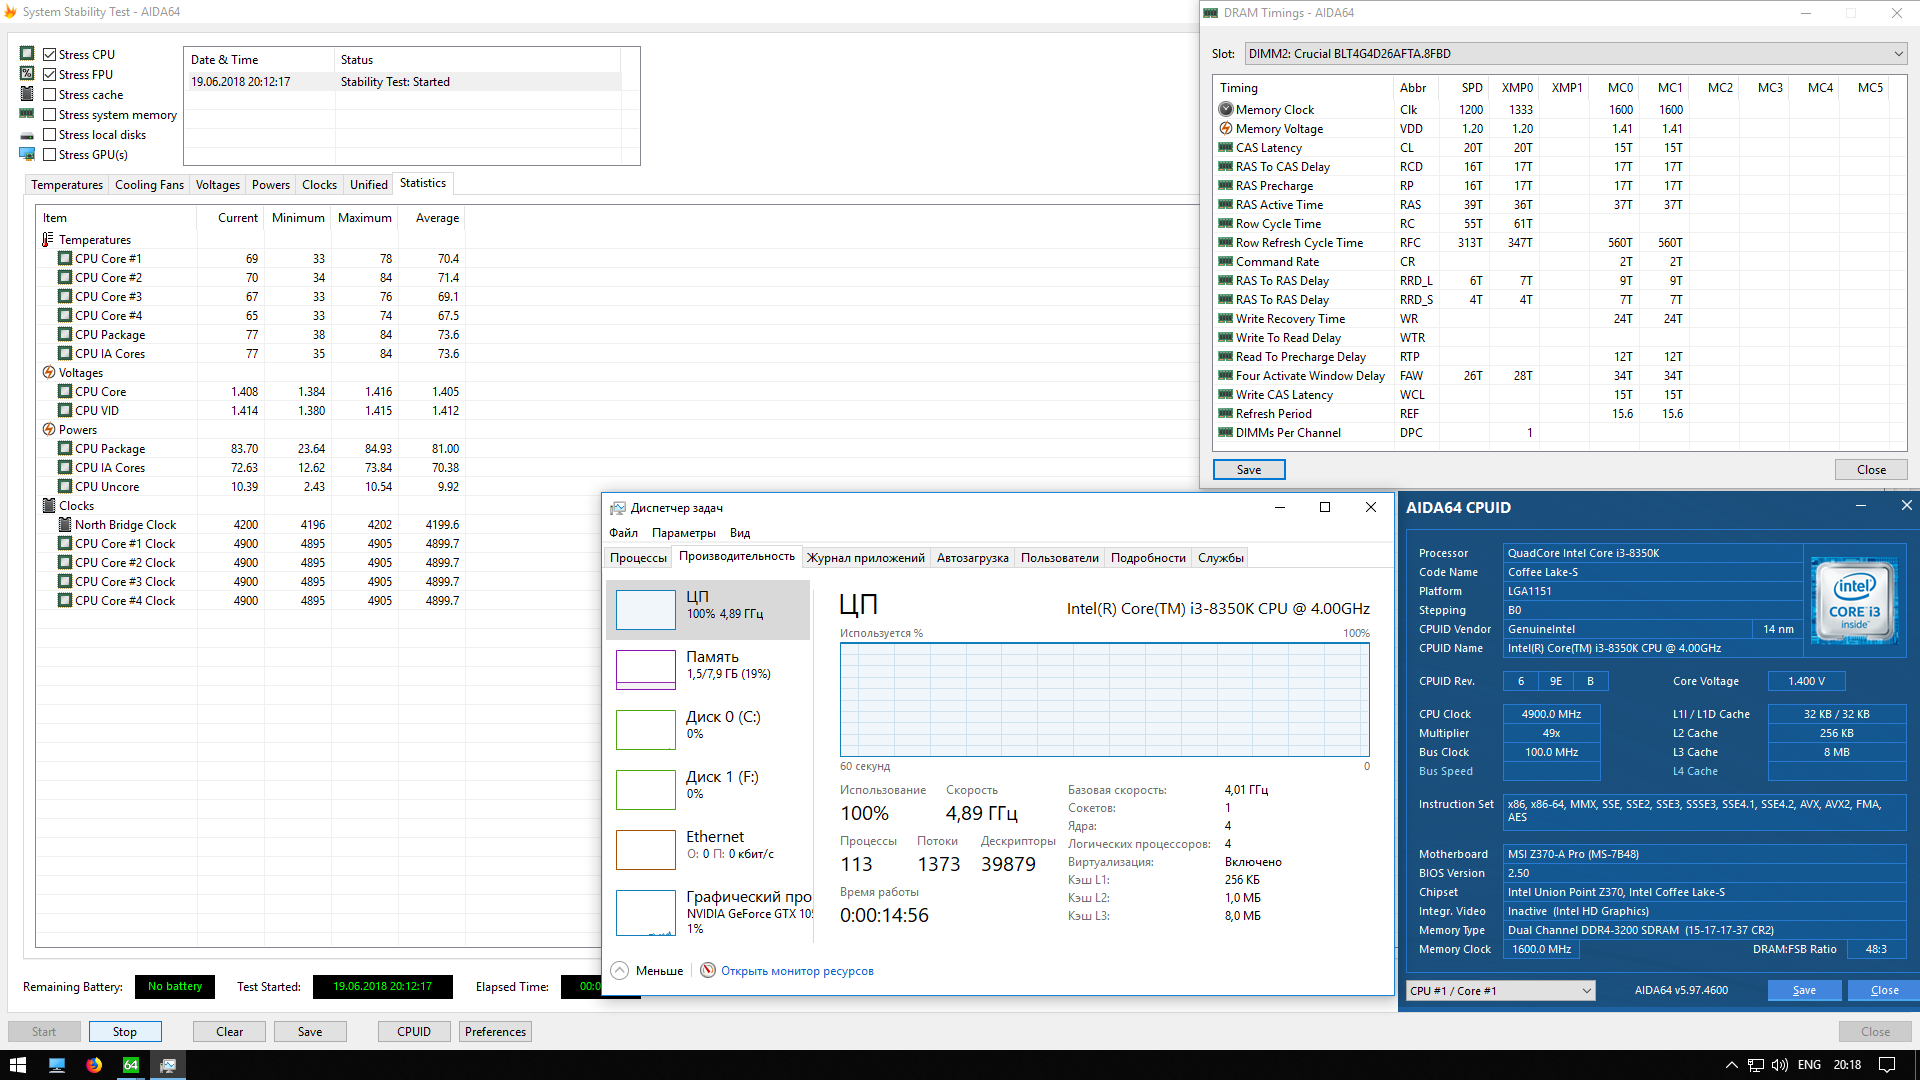Open the Windows Start menu

tap(18, 1065)
